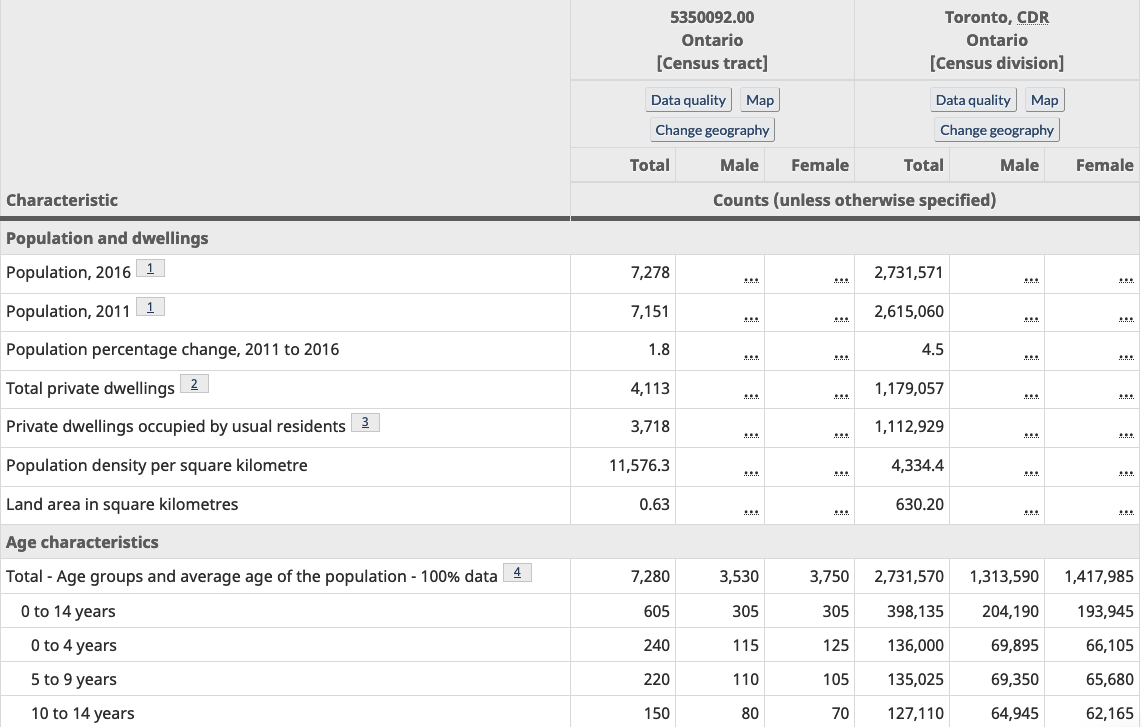The width and height of the screenshot is (1142, 727).
Task: Open footnote 1 beside Population, 2016
Action: tap(150, 269)
